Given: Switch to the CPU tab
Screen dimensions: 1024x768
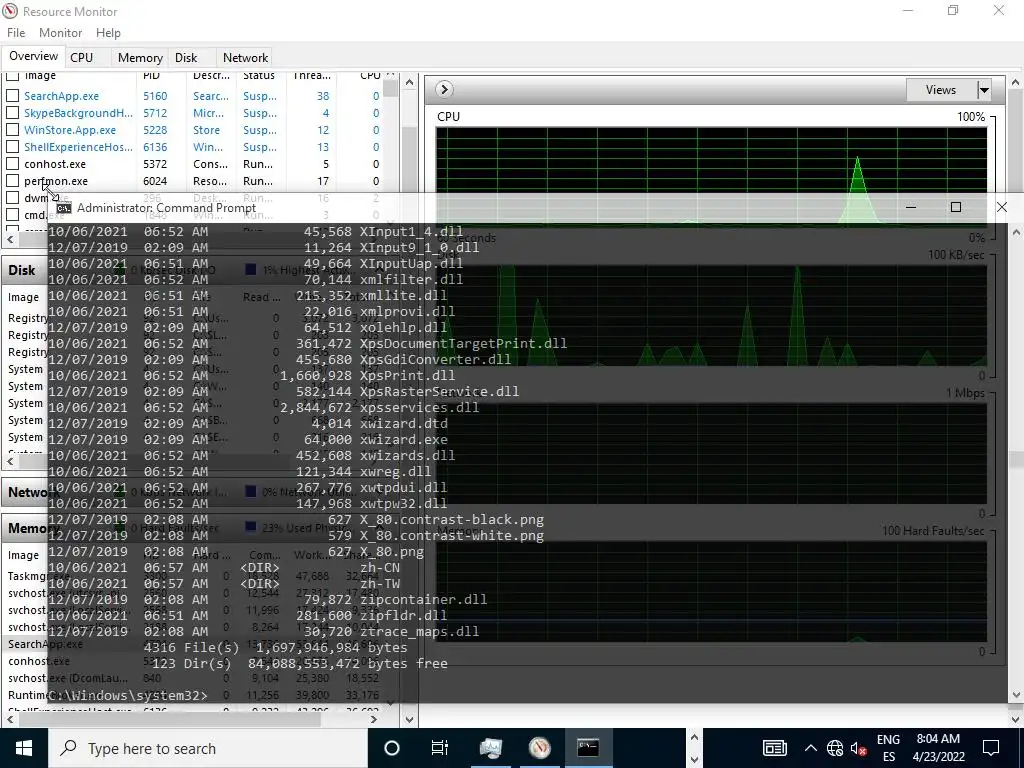Looking at the screenshot, I should pos(82,57).
